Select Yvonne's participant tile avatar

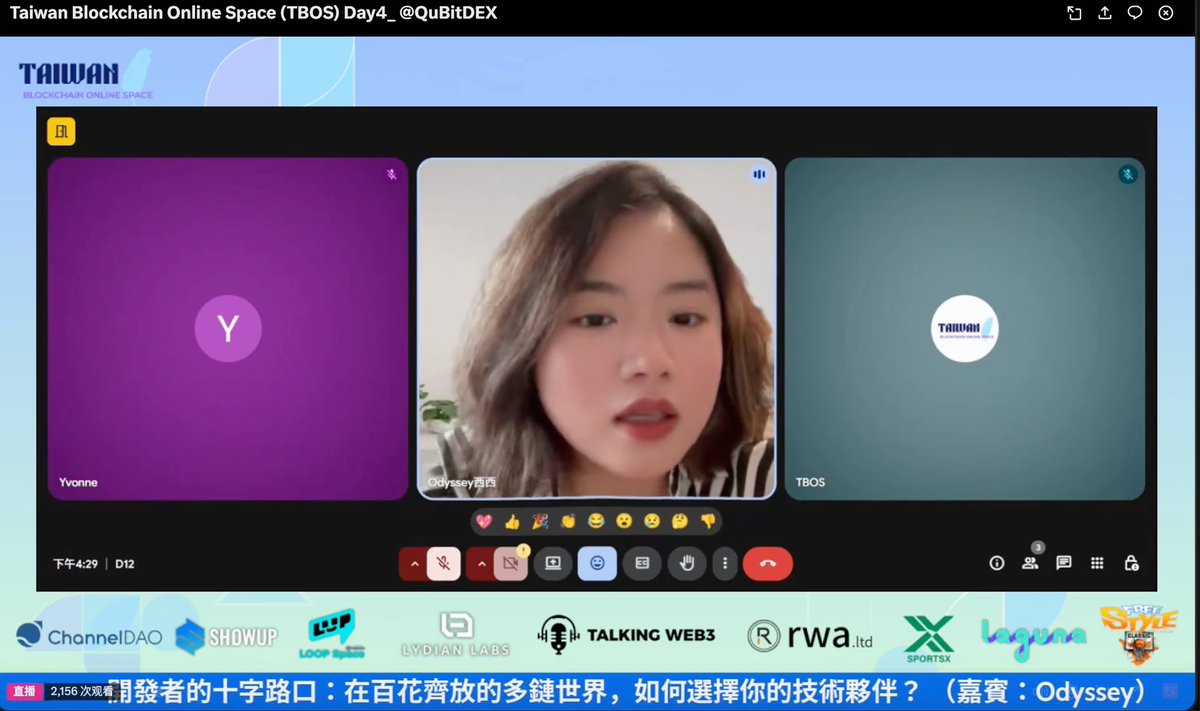point(228,328)
